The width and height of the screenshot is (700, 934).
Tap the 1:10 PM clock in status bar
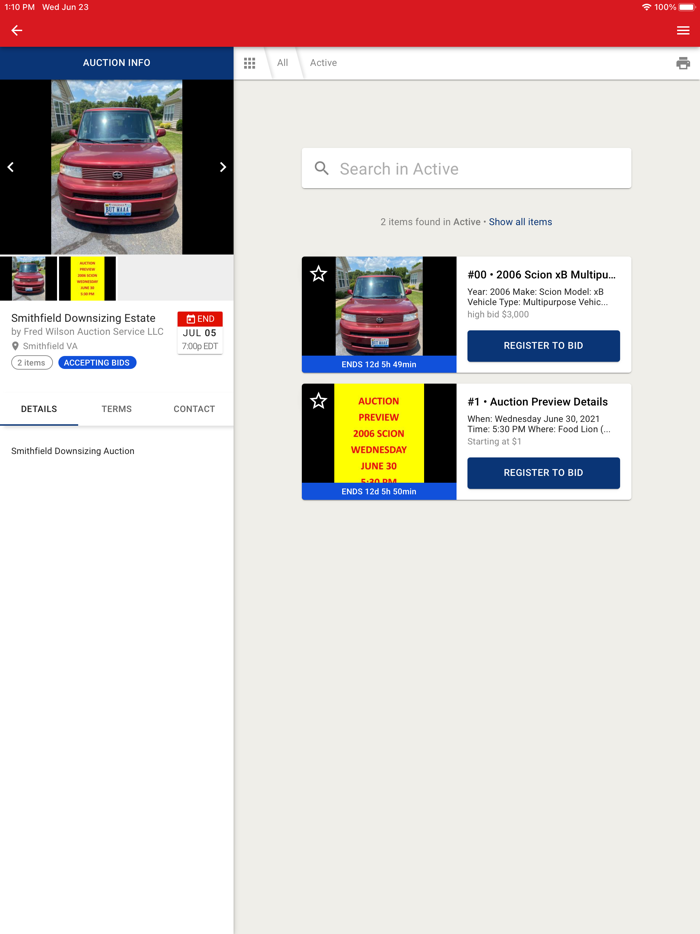pos(20,7)
